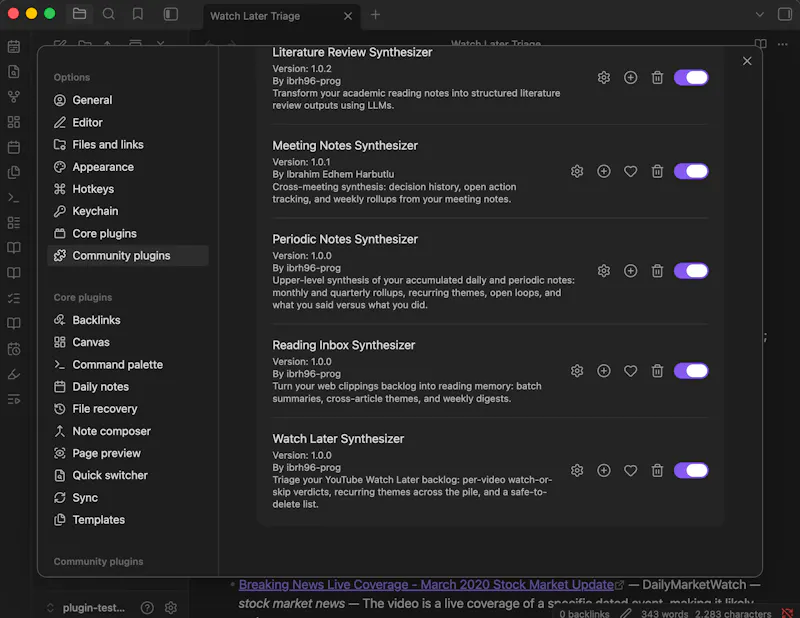This screenshot has width=800, height=618.
Task: Click heart icon for Watch Later Synthesizer
Action: pyautogui.click(x=631, y=471)
